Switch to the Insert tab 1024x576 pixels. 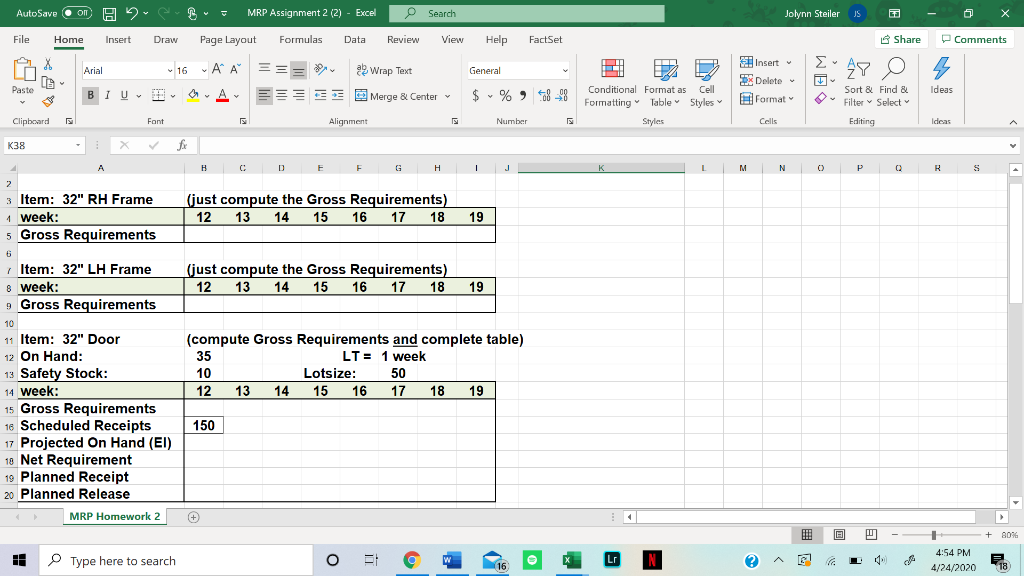pos(118,39)
